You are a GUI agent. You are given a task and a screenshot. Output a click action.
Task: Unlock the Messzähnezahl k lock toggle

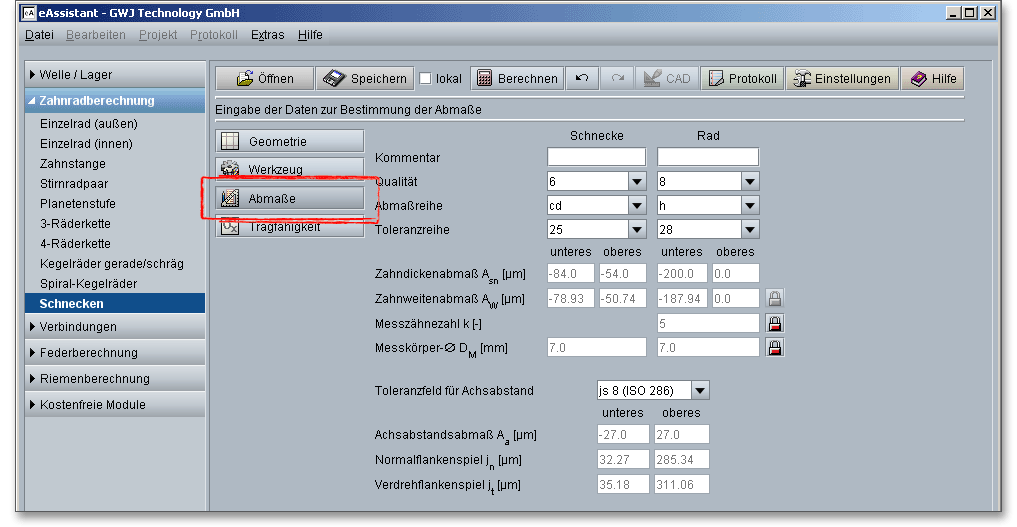point(774,323)
